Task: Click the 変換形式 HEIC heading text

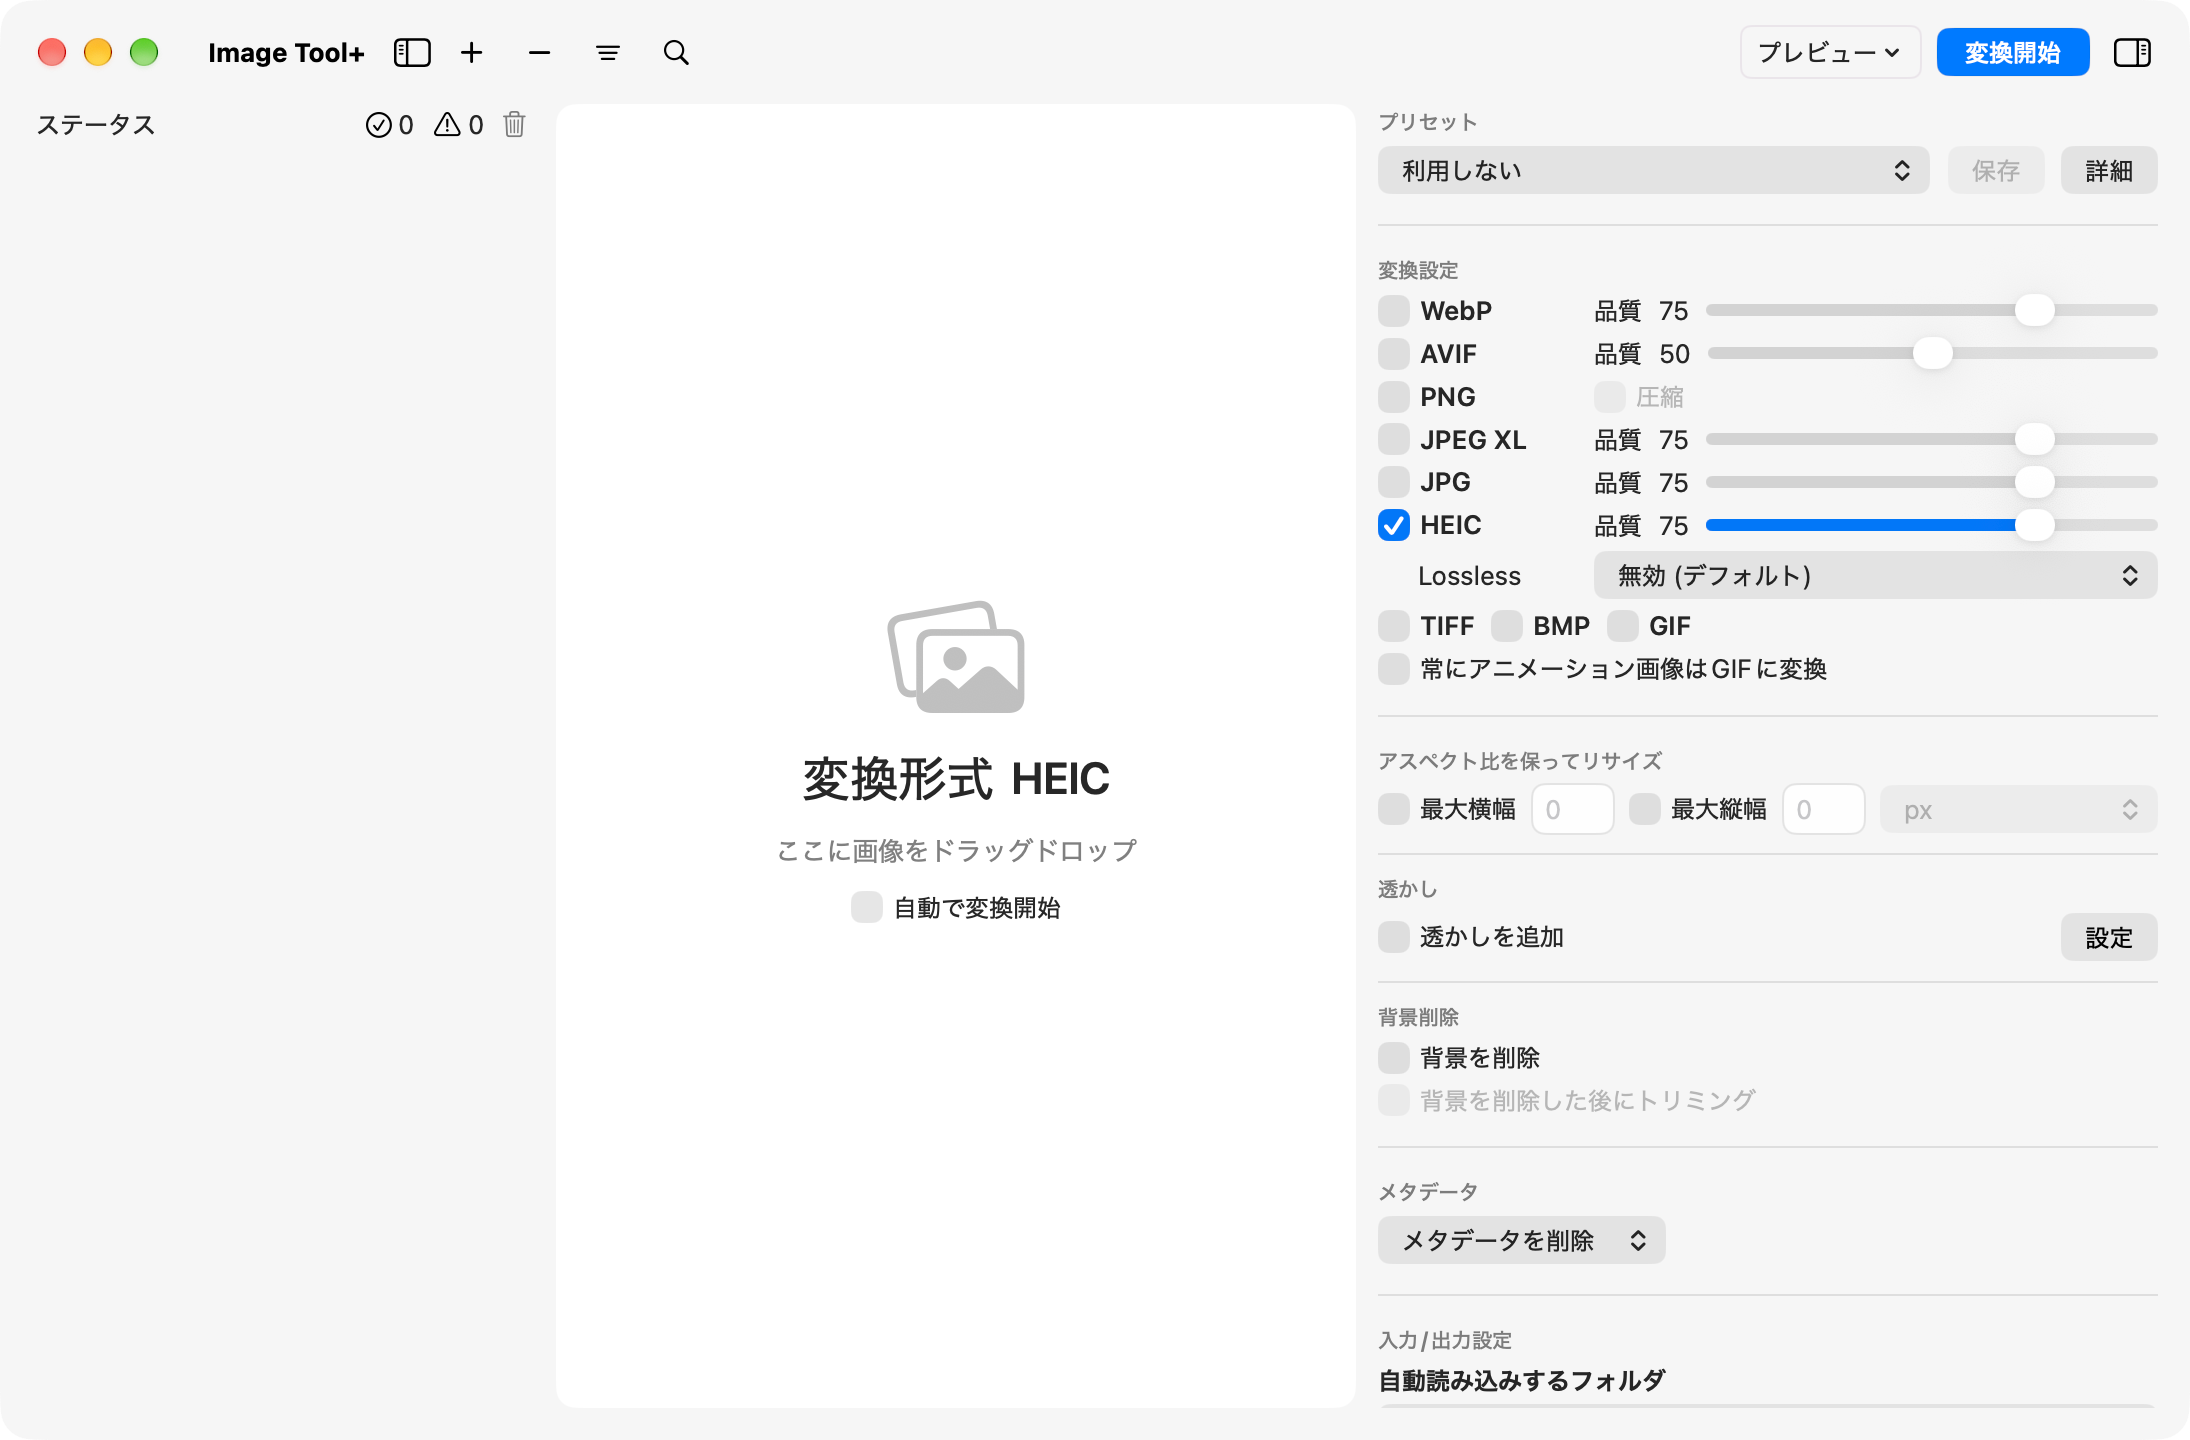Action: click(x=956, y=779)
